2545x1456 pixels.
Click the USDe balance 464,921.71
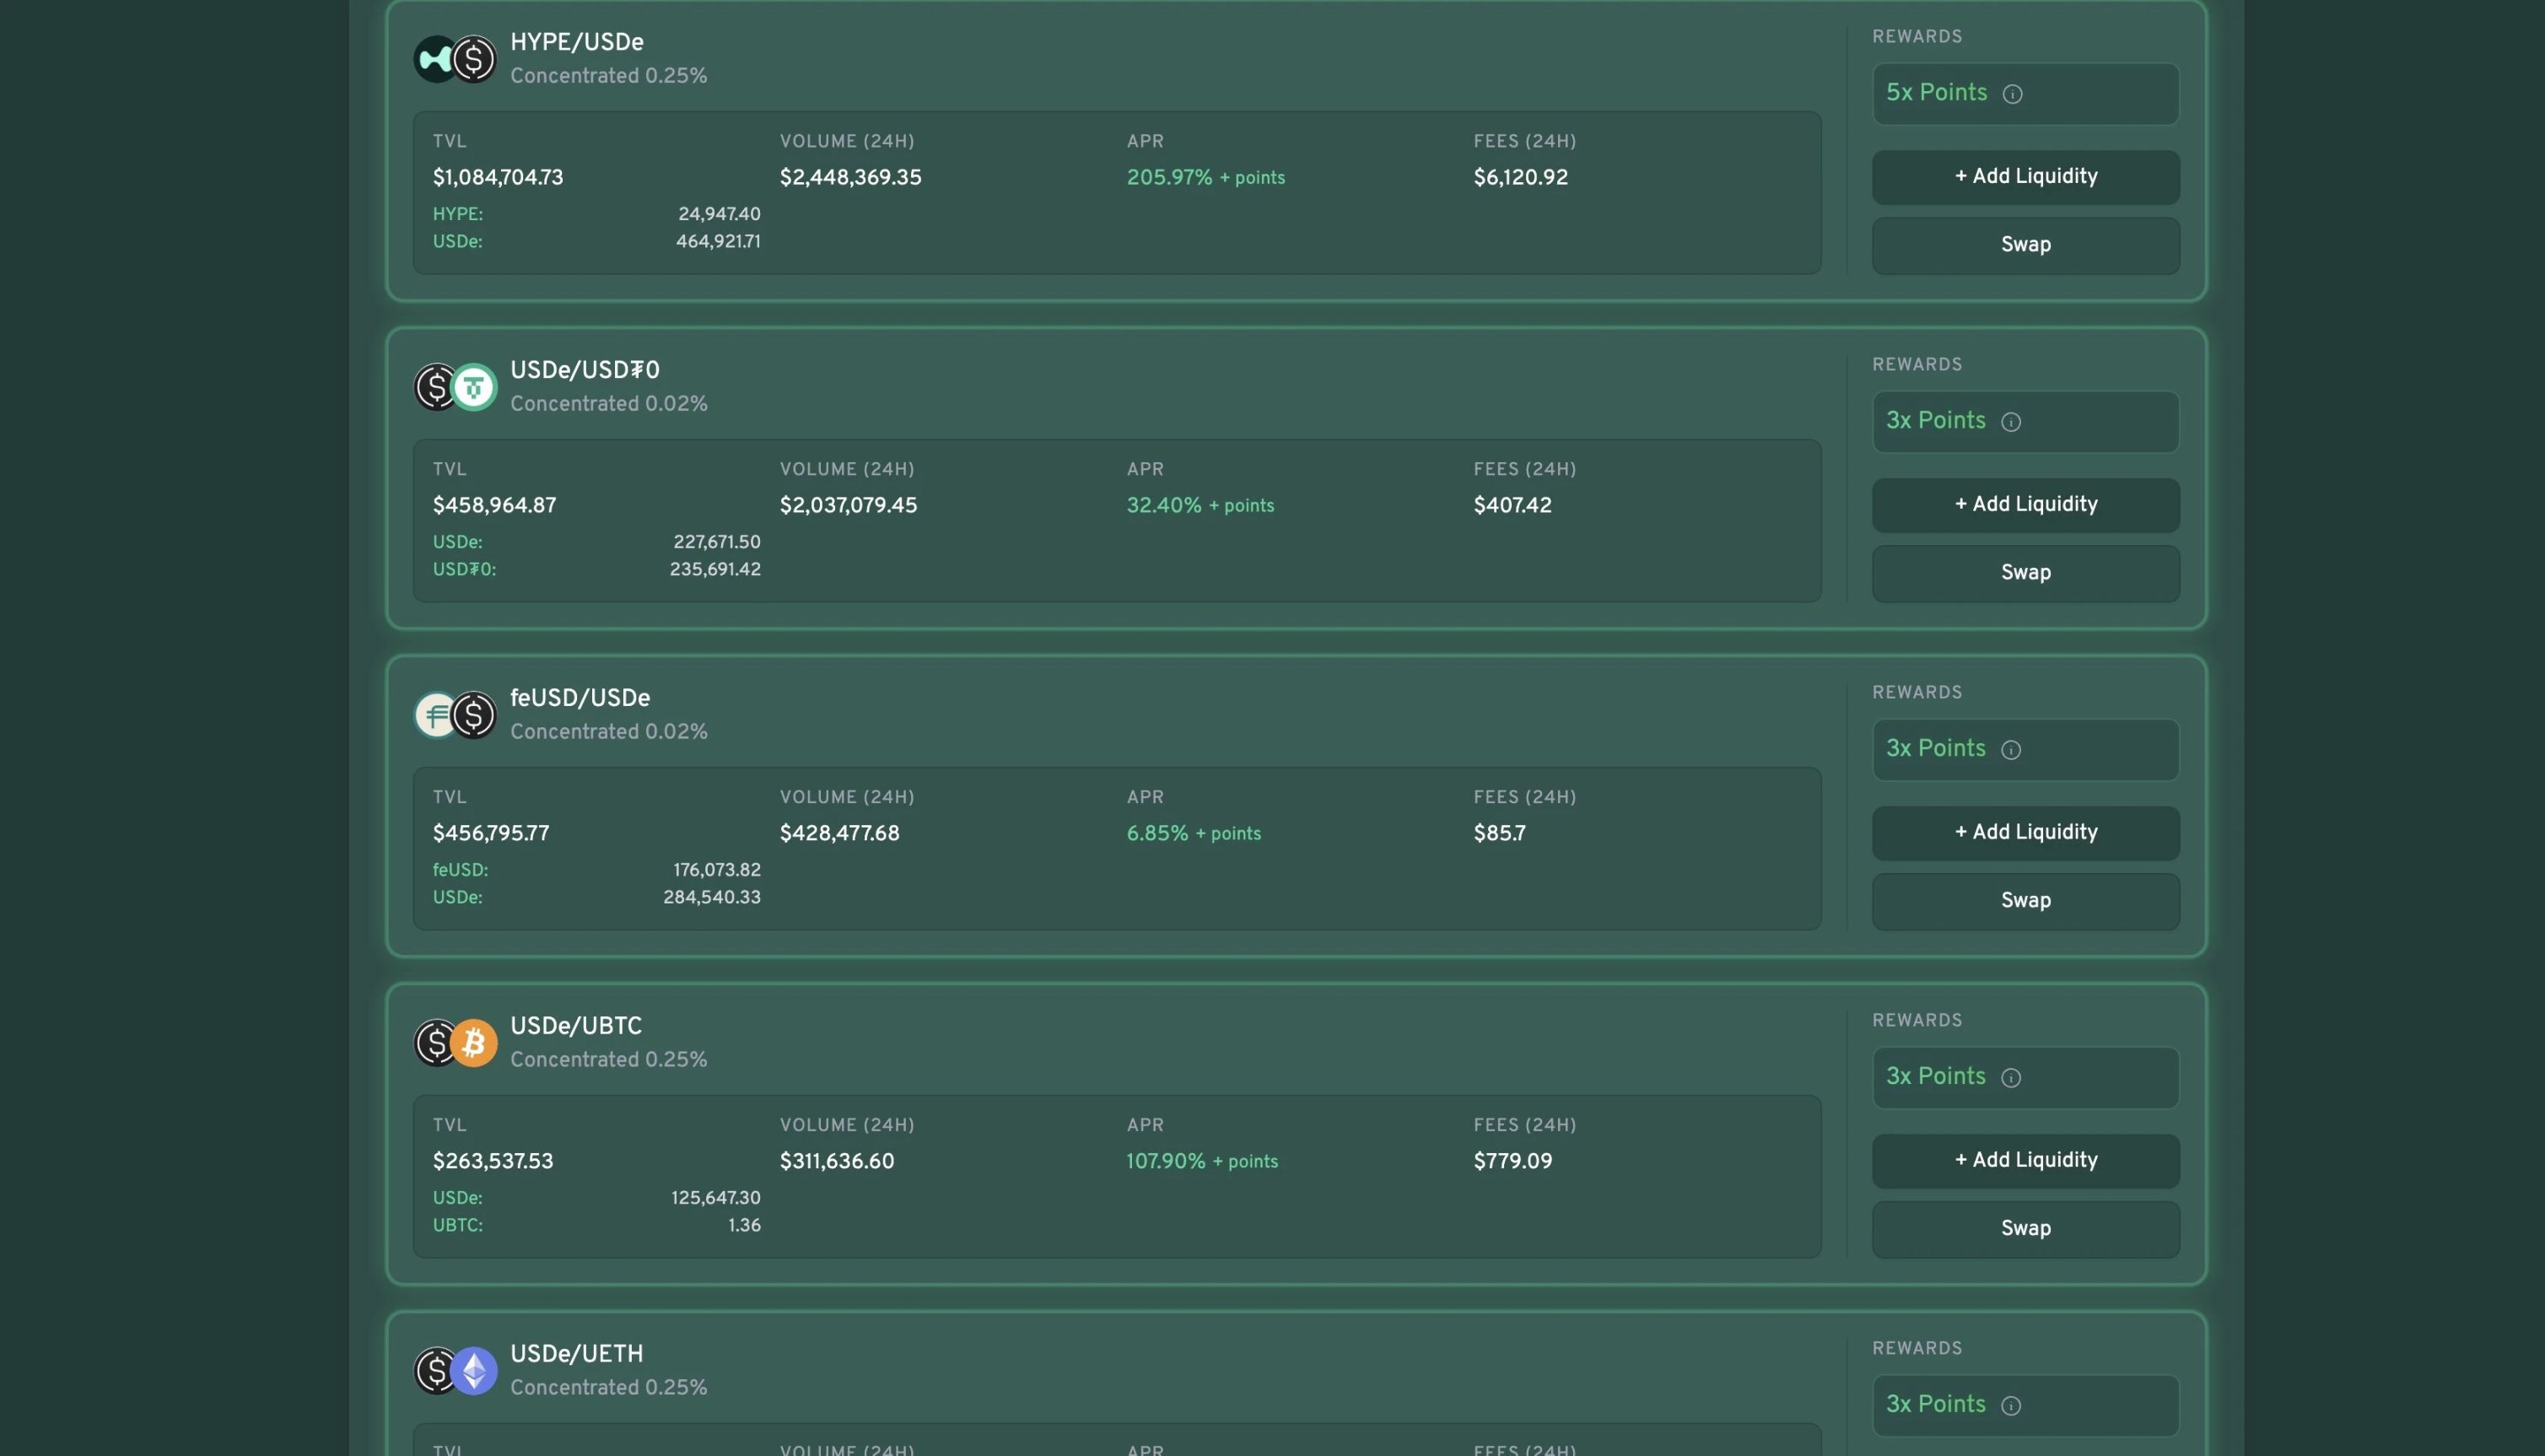click(x=718, y=242)
